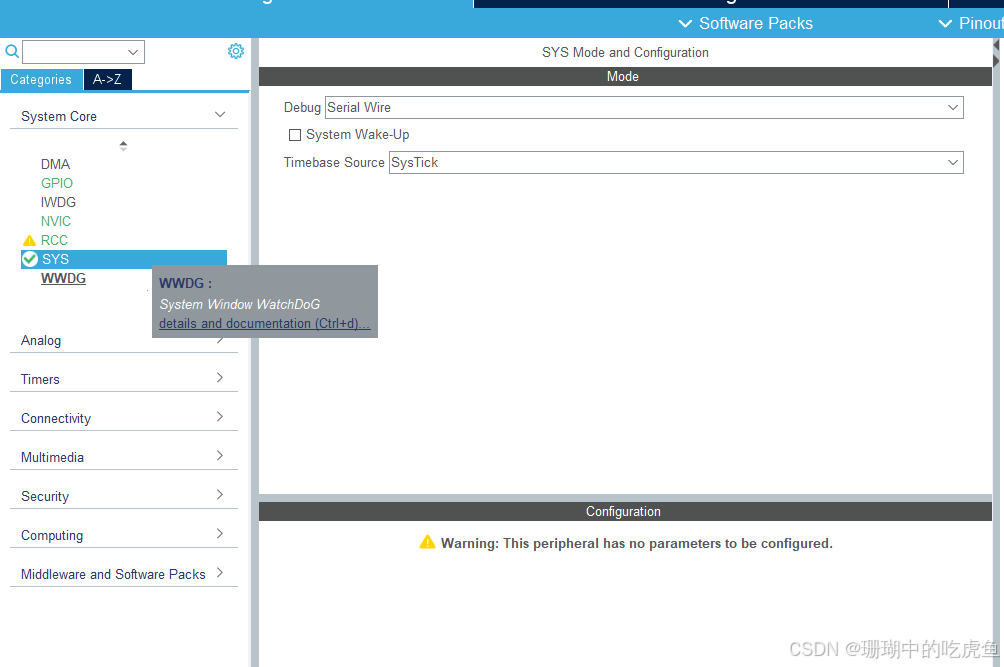Click the Mode section header
Viewport: 1004px width, 667px height.
coord(625,76)
